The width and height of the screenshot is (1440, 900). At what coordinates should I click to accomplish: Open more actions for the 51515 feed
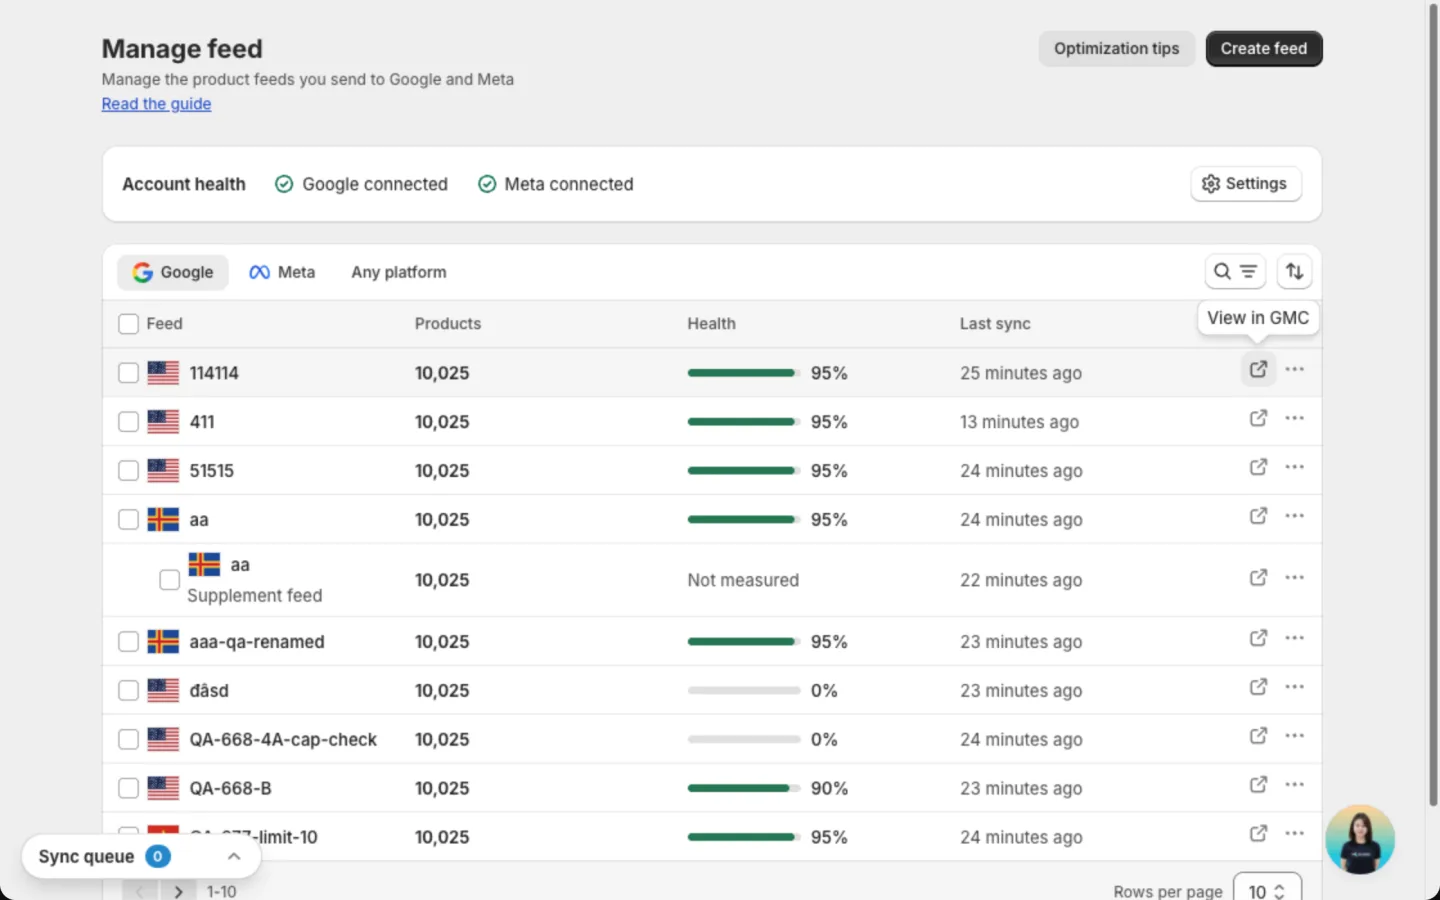(x=1295, y=467)
